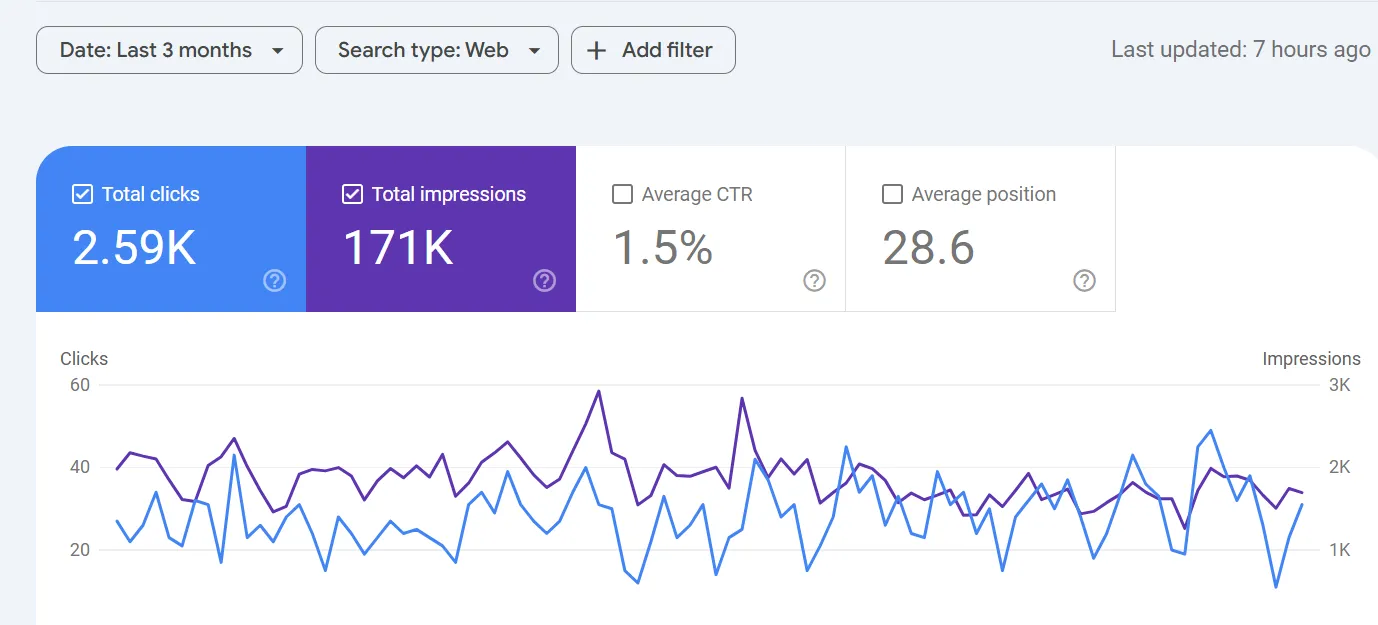Click the plus icon beside Add filter
Viewport: 1378px width, 625px height.
tap(597, 50)
